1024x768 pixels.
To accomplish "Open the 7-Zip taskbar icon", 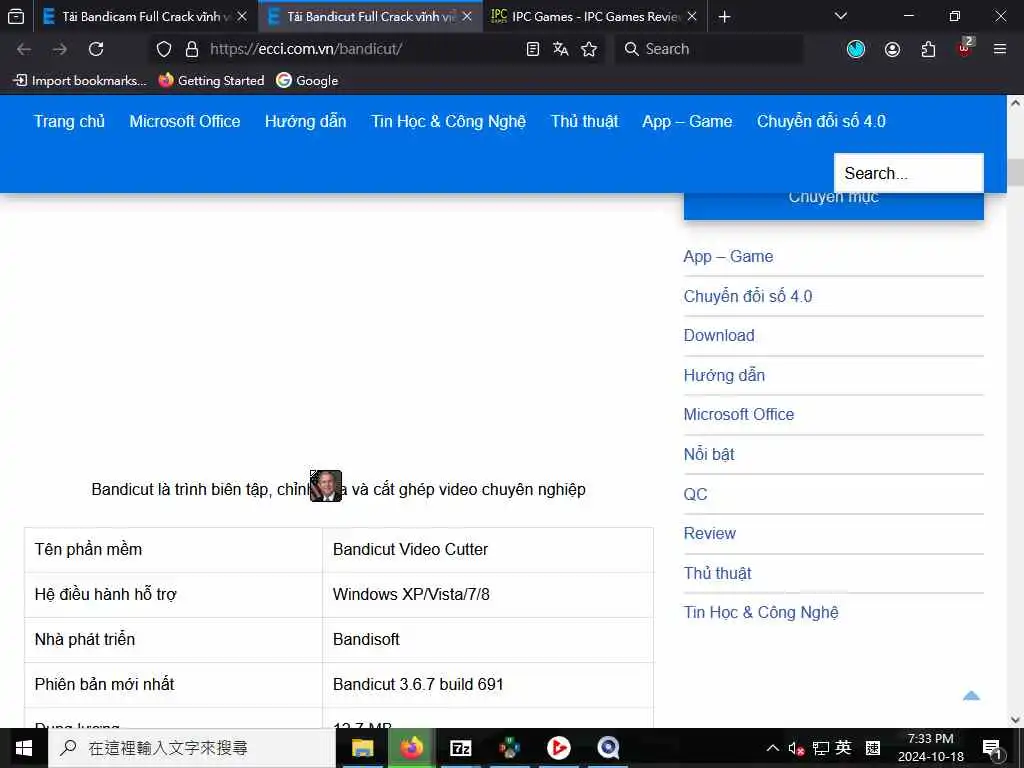I will (x=461, y=748).
